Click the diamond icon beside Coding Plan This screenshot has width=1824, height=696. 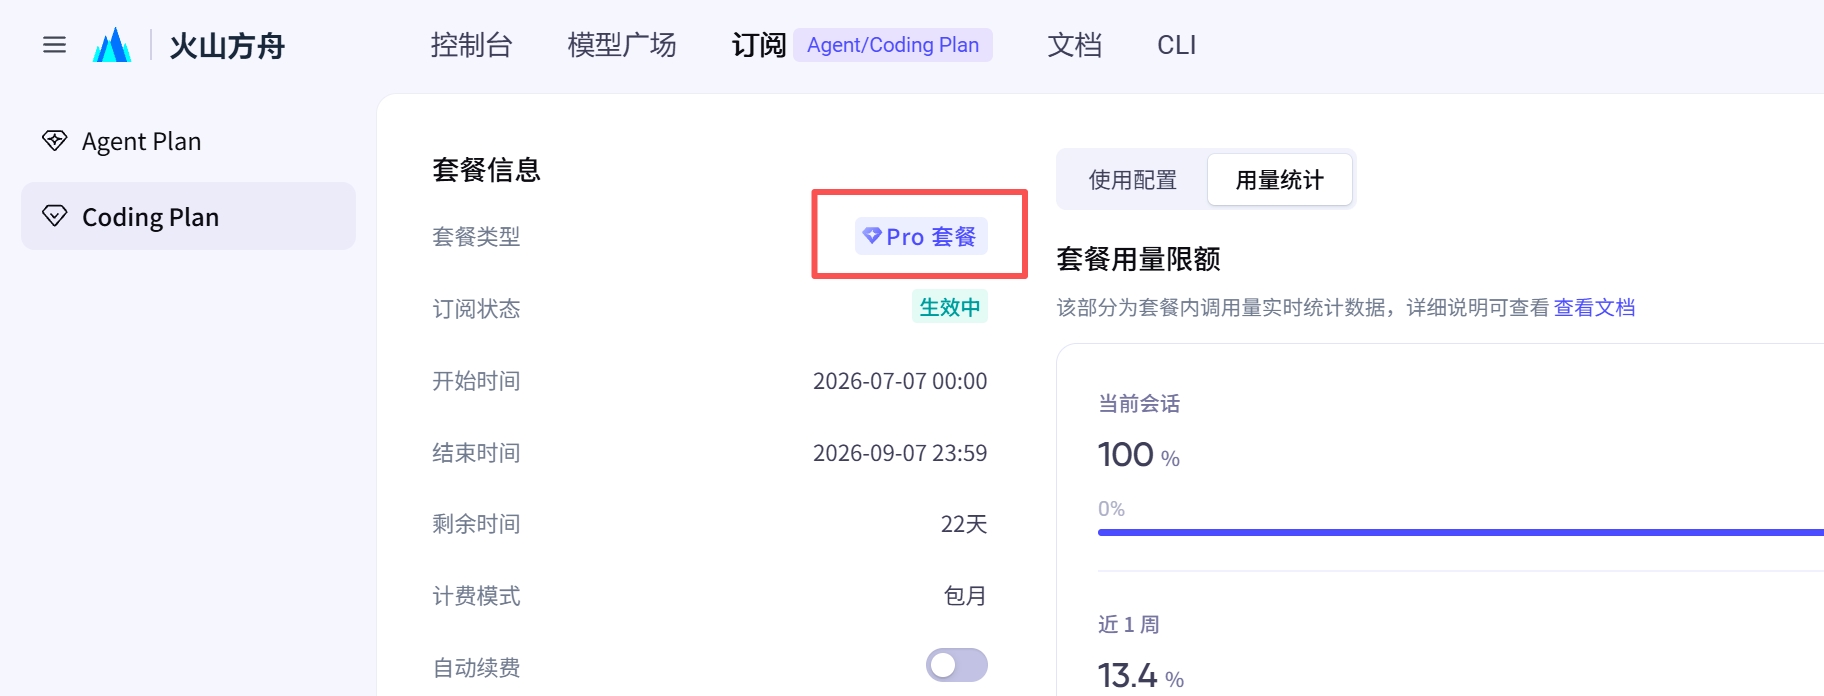(x=55, y=216)
